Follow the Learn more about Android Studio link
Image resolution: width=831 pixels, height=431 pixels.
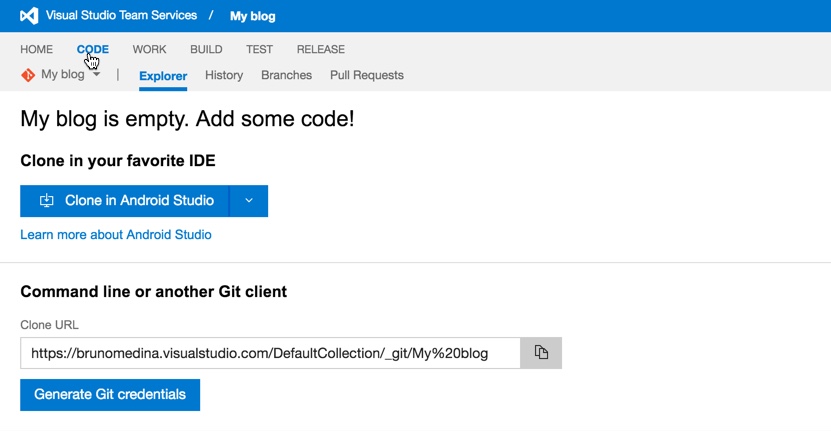(x=116, y=235)
